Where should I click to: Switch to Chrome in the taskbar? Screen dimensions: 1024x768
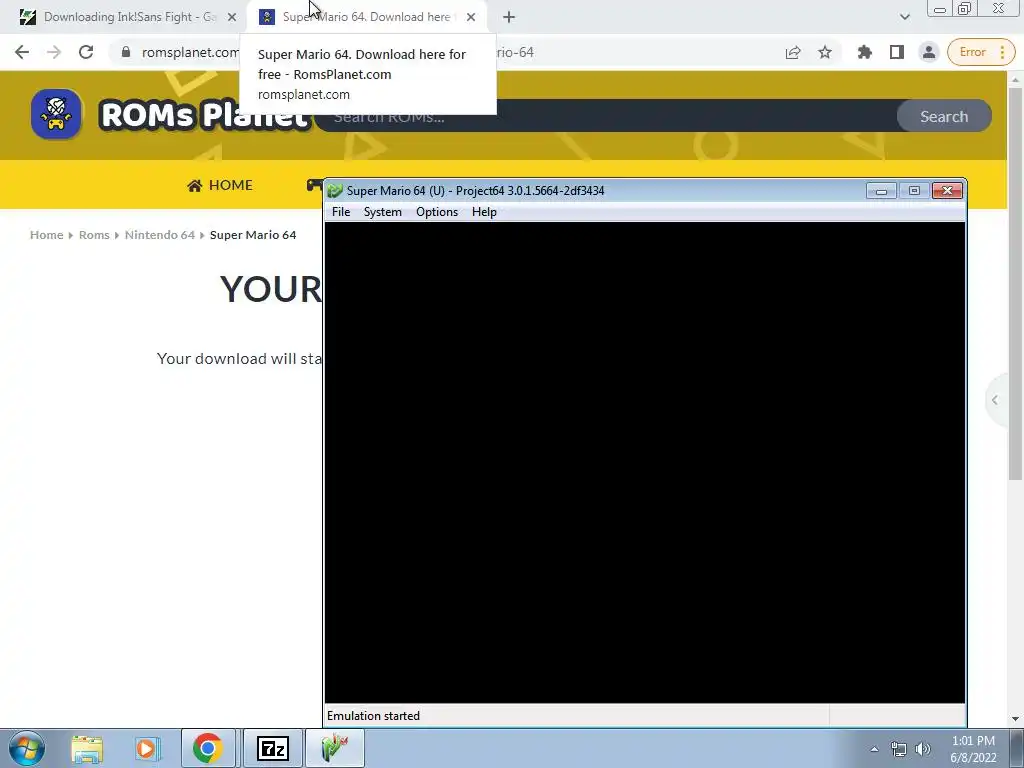(208, 748)
